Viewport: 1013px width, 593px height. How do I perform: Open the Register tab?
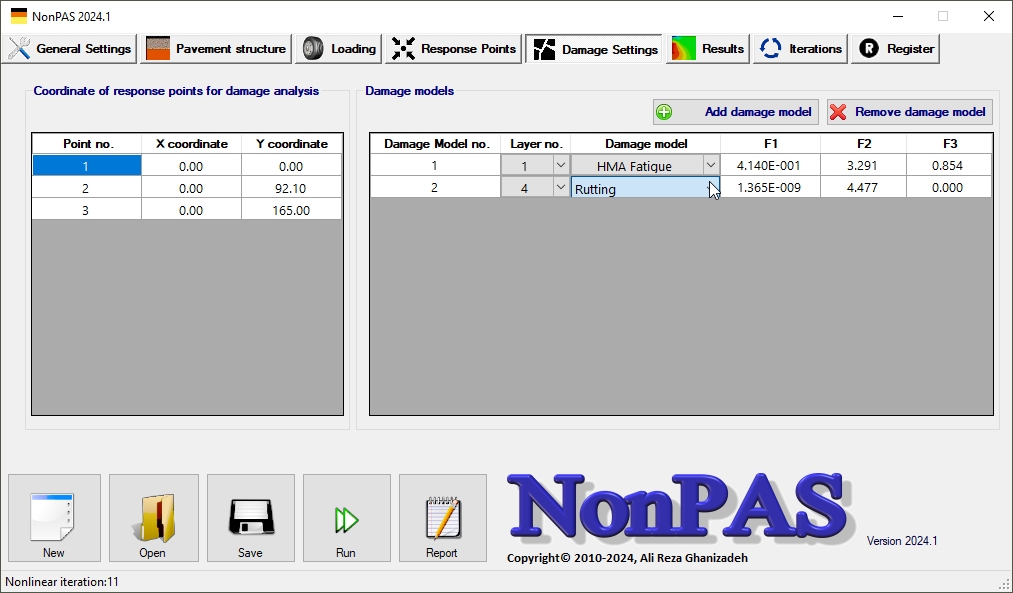896,49
